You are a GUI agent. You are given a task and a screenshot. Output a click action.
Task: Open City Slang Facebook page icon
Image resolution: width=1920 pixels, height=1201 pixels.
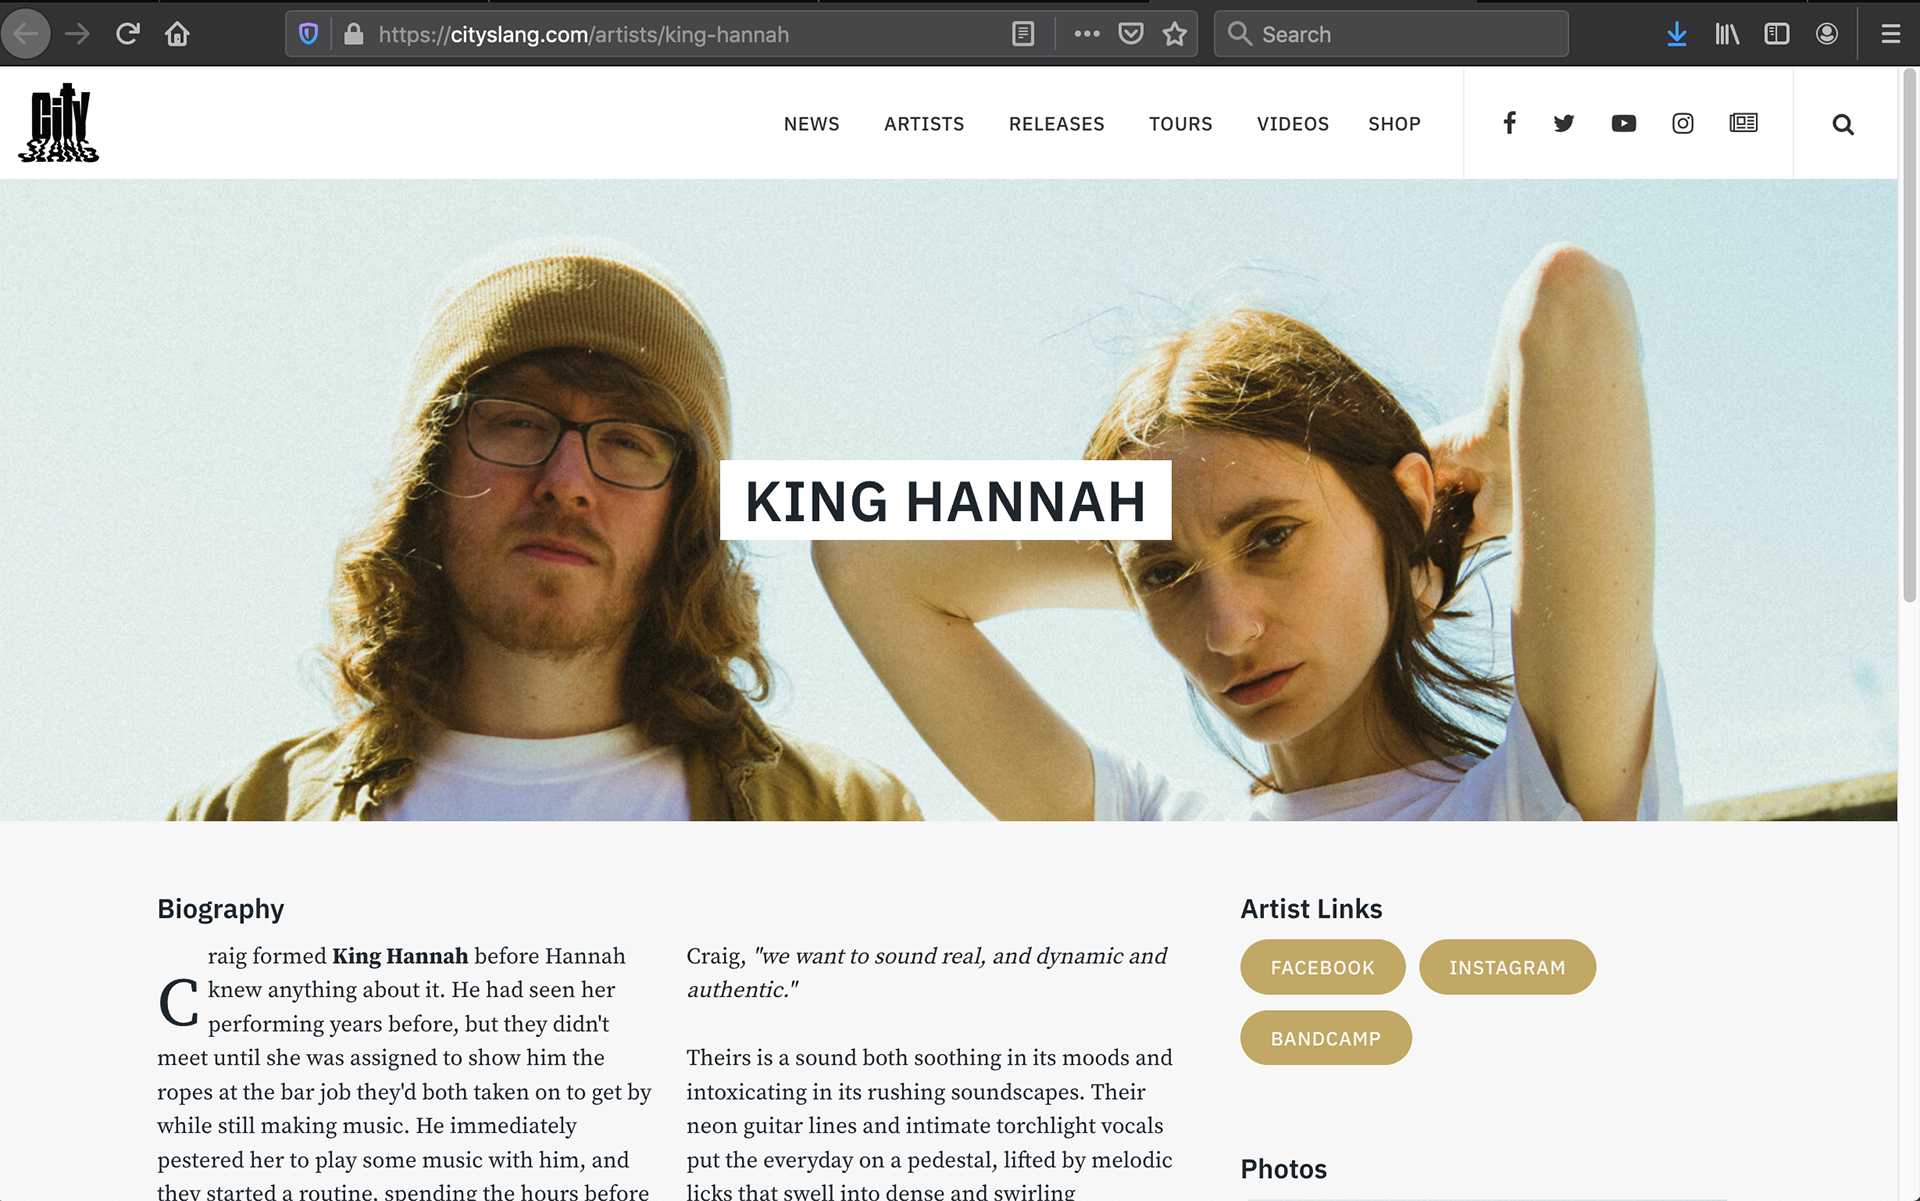(1509, 123)
